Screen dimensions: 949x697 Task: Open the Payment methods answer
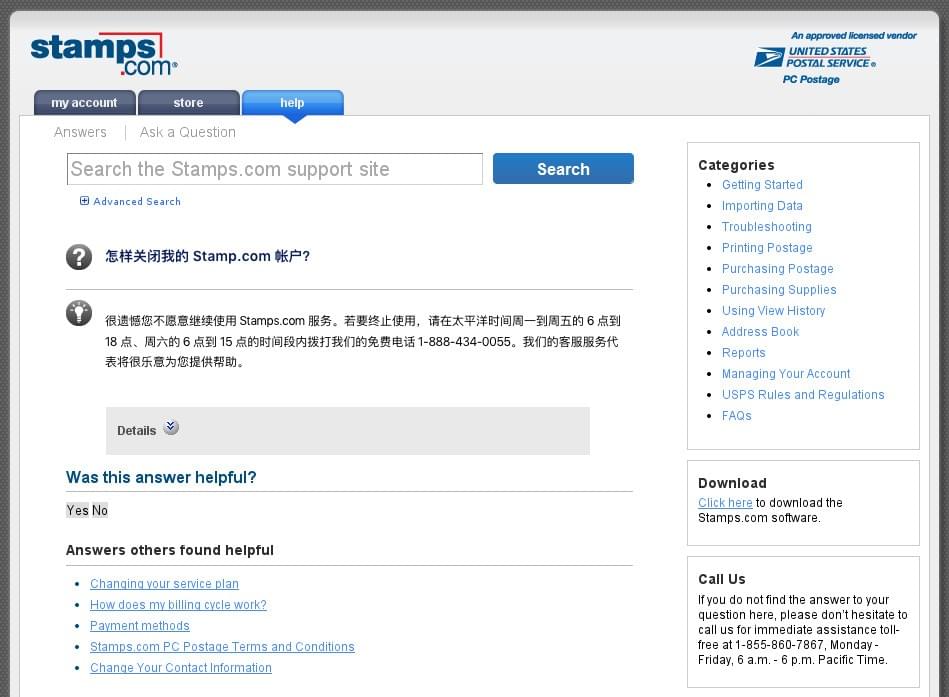[140, 626]
